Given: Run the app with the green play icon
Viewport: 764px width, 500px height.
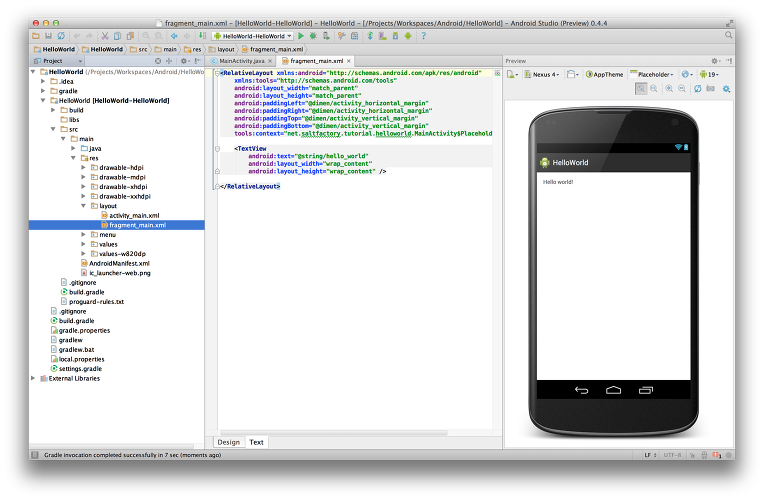Looking at the screenshot, I should tap(301, 36).
